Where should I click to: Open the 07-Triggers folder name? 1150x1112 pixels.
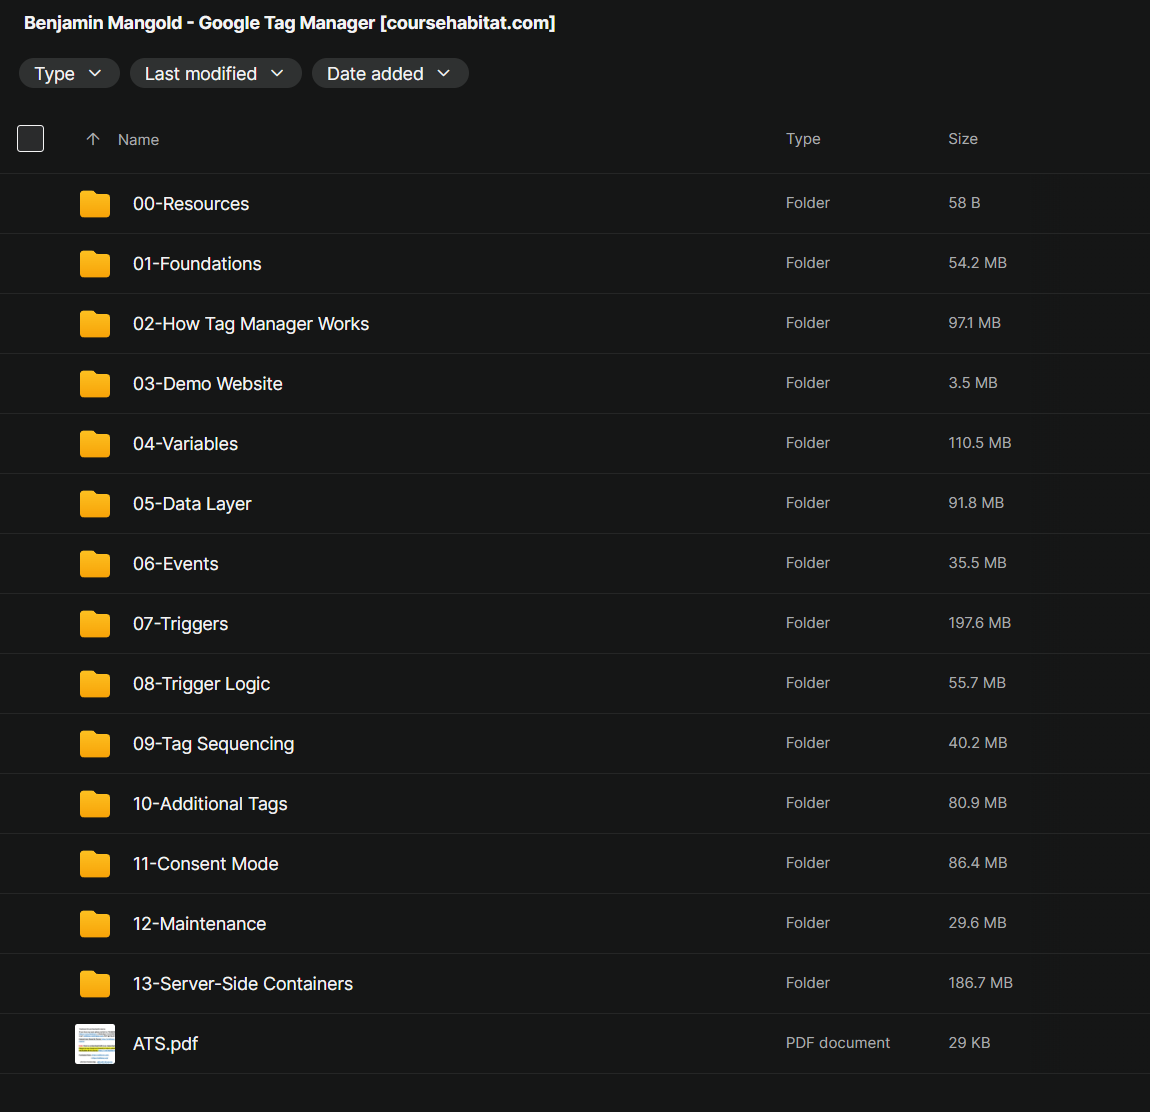click(180, 624)
